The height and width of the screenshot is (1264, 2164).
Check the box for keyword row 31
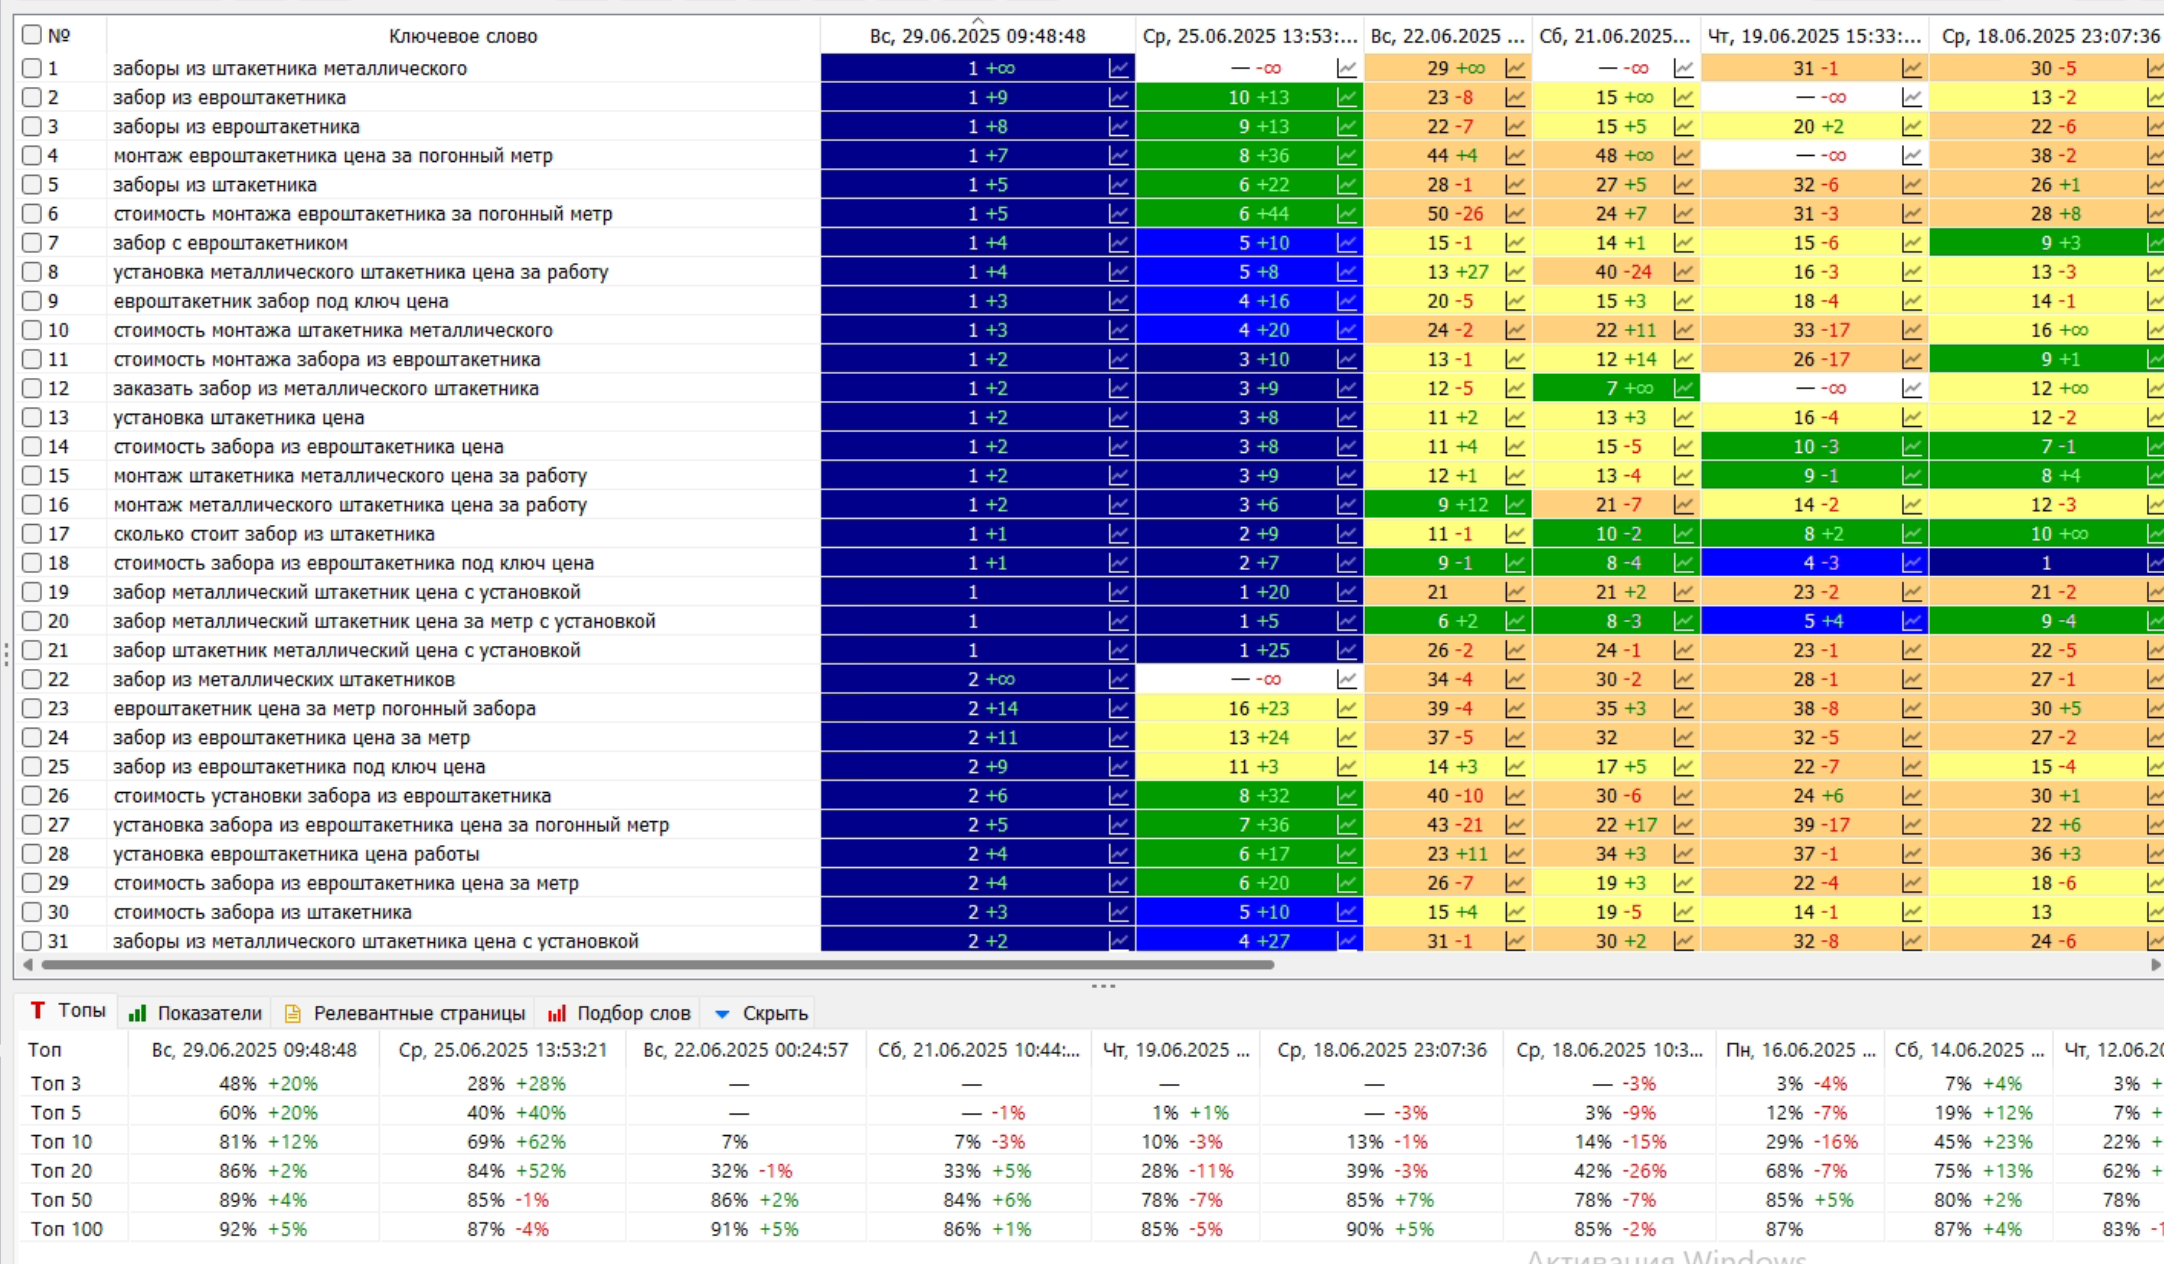pyautogui.click(x=32, y=941)
